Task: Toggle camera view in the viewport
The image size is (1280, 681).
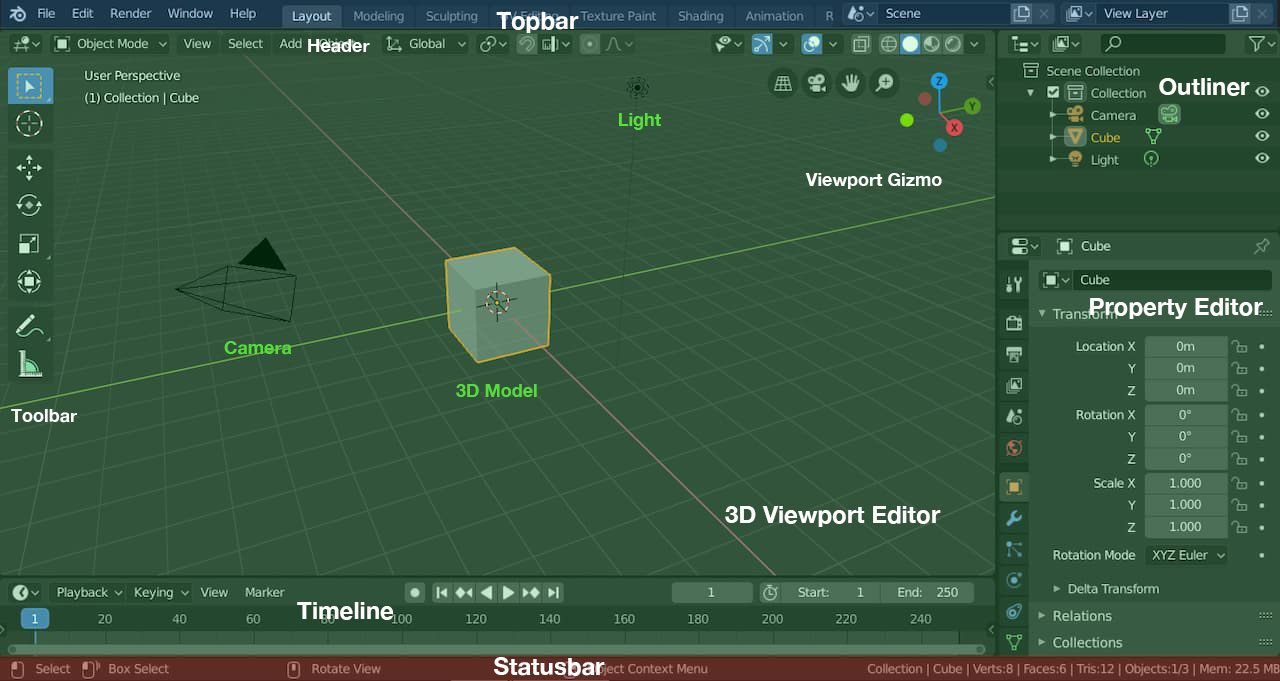Action: click(817, 84)
